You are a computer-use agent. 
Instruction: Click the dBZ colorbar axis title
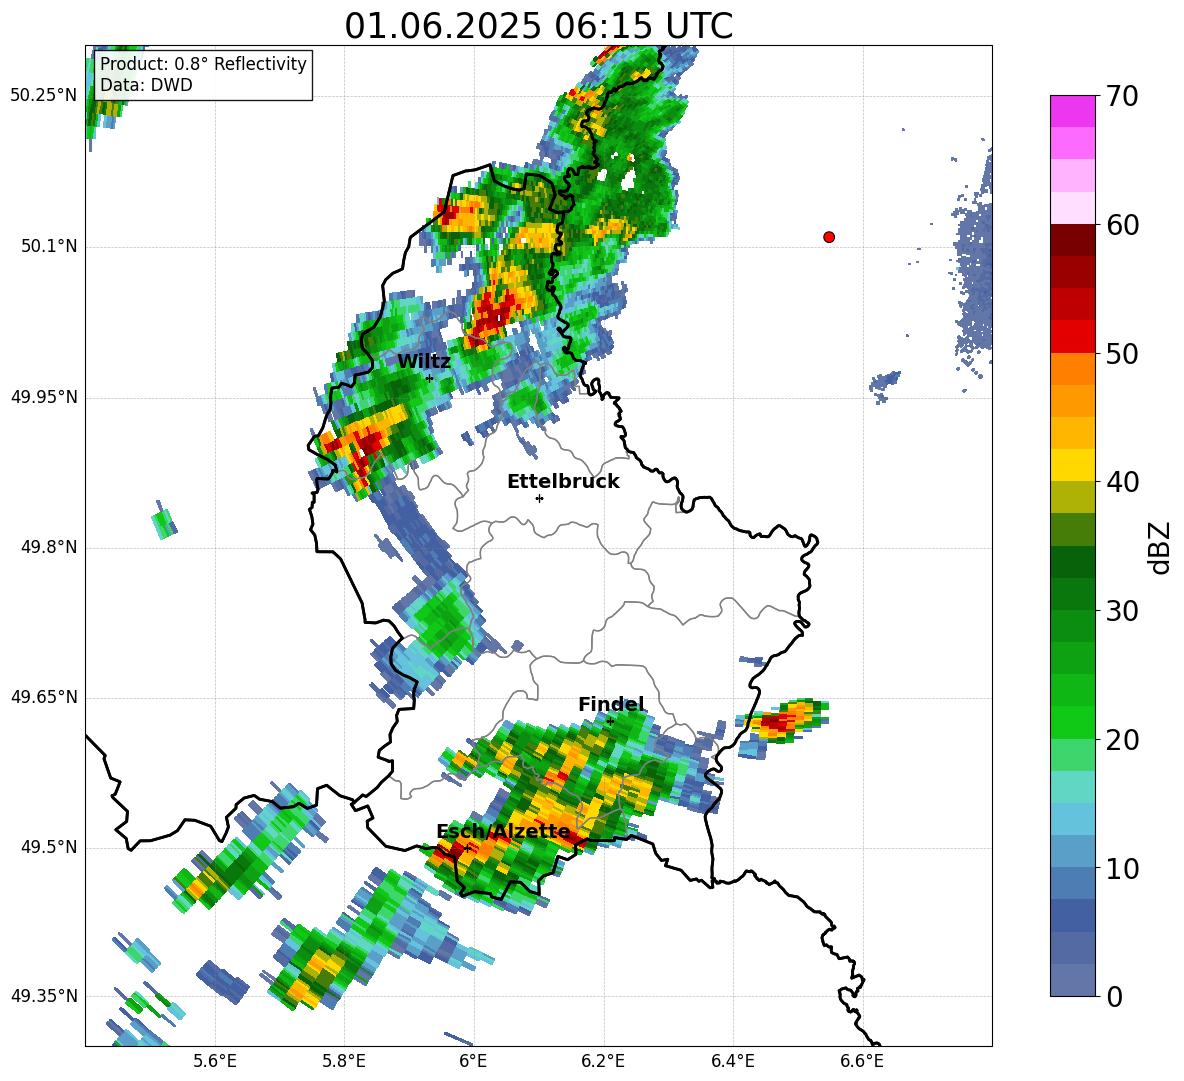click(1160, 547)
